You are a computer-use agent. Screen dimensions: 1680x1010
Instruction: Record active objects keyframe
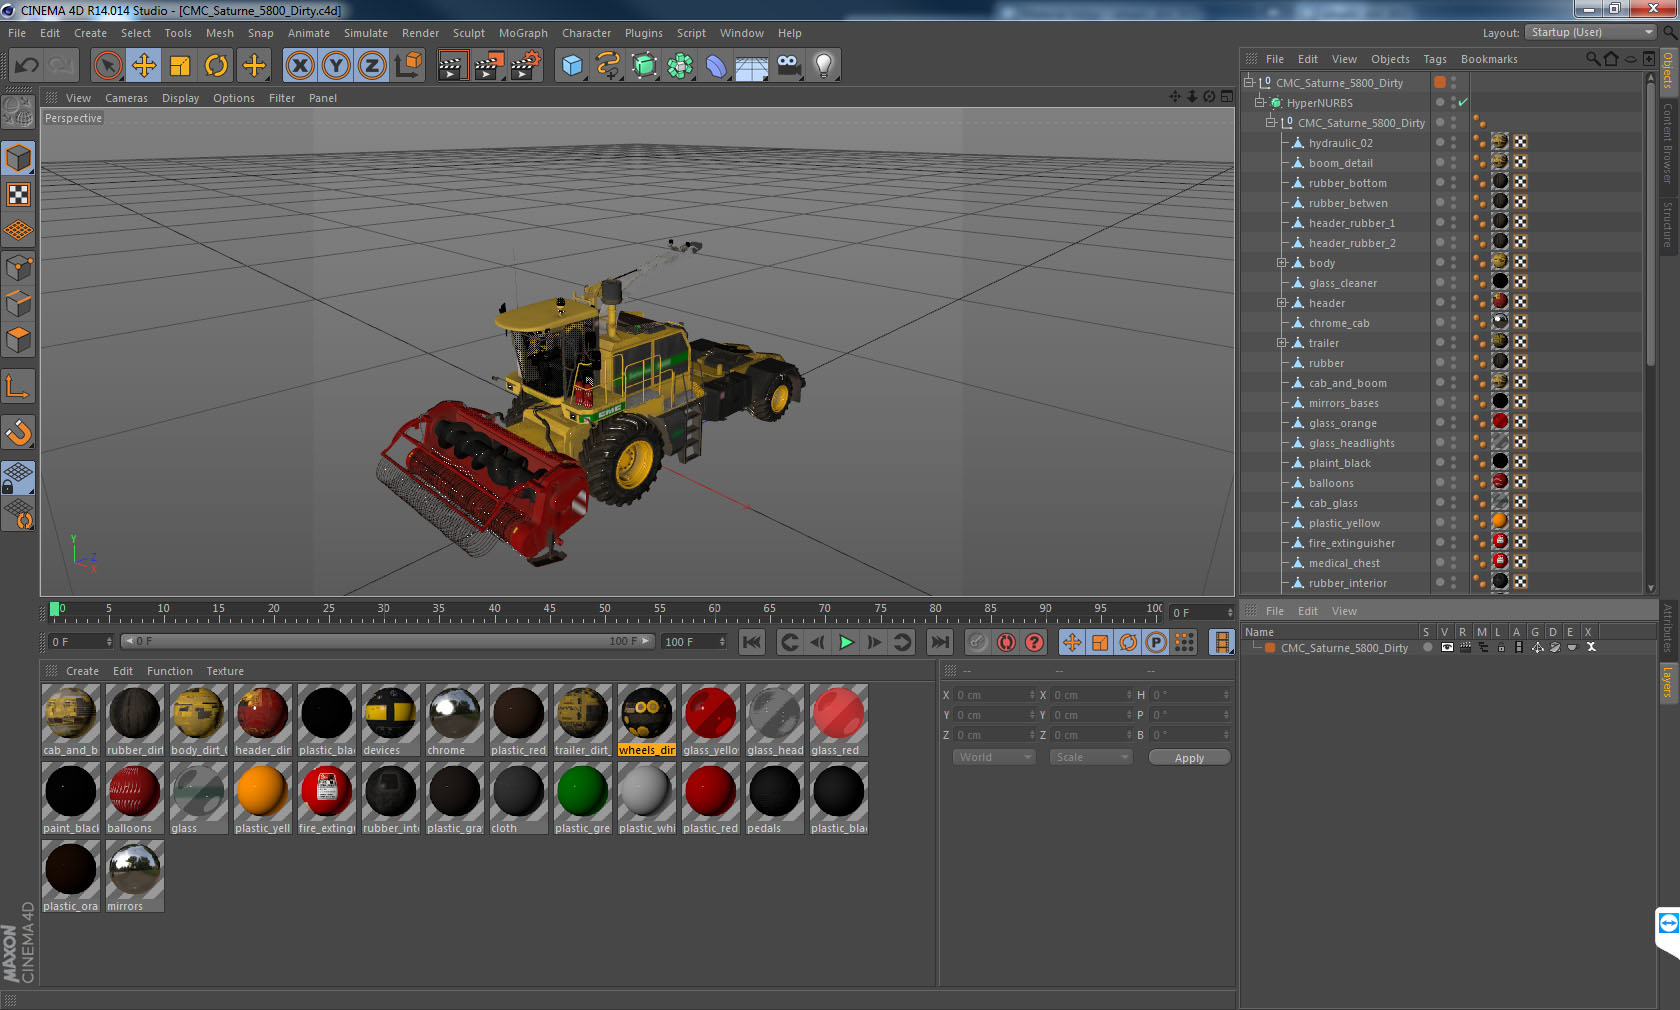pyautogui.click(x=978, y=642)
